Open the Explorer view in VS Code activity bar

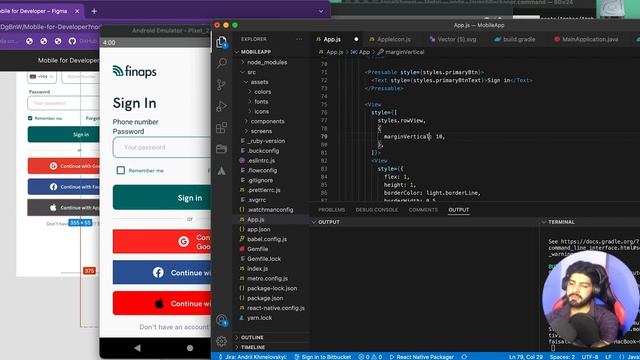(221, 42)
